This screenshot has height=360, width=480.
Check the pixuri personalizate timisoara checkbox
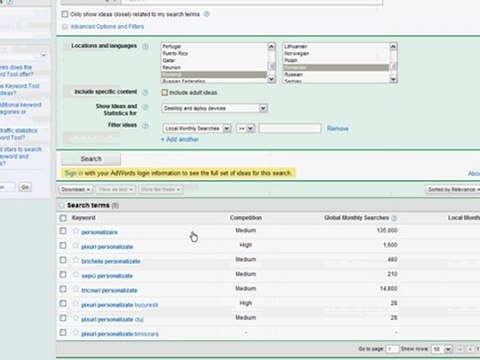(x=63, y=333)
